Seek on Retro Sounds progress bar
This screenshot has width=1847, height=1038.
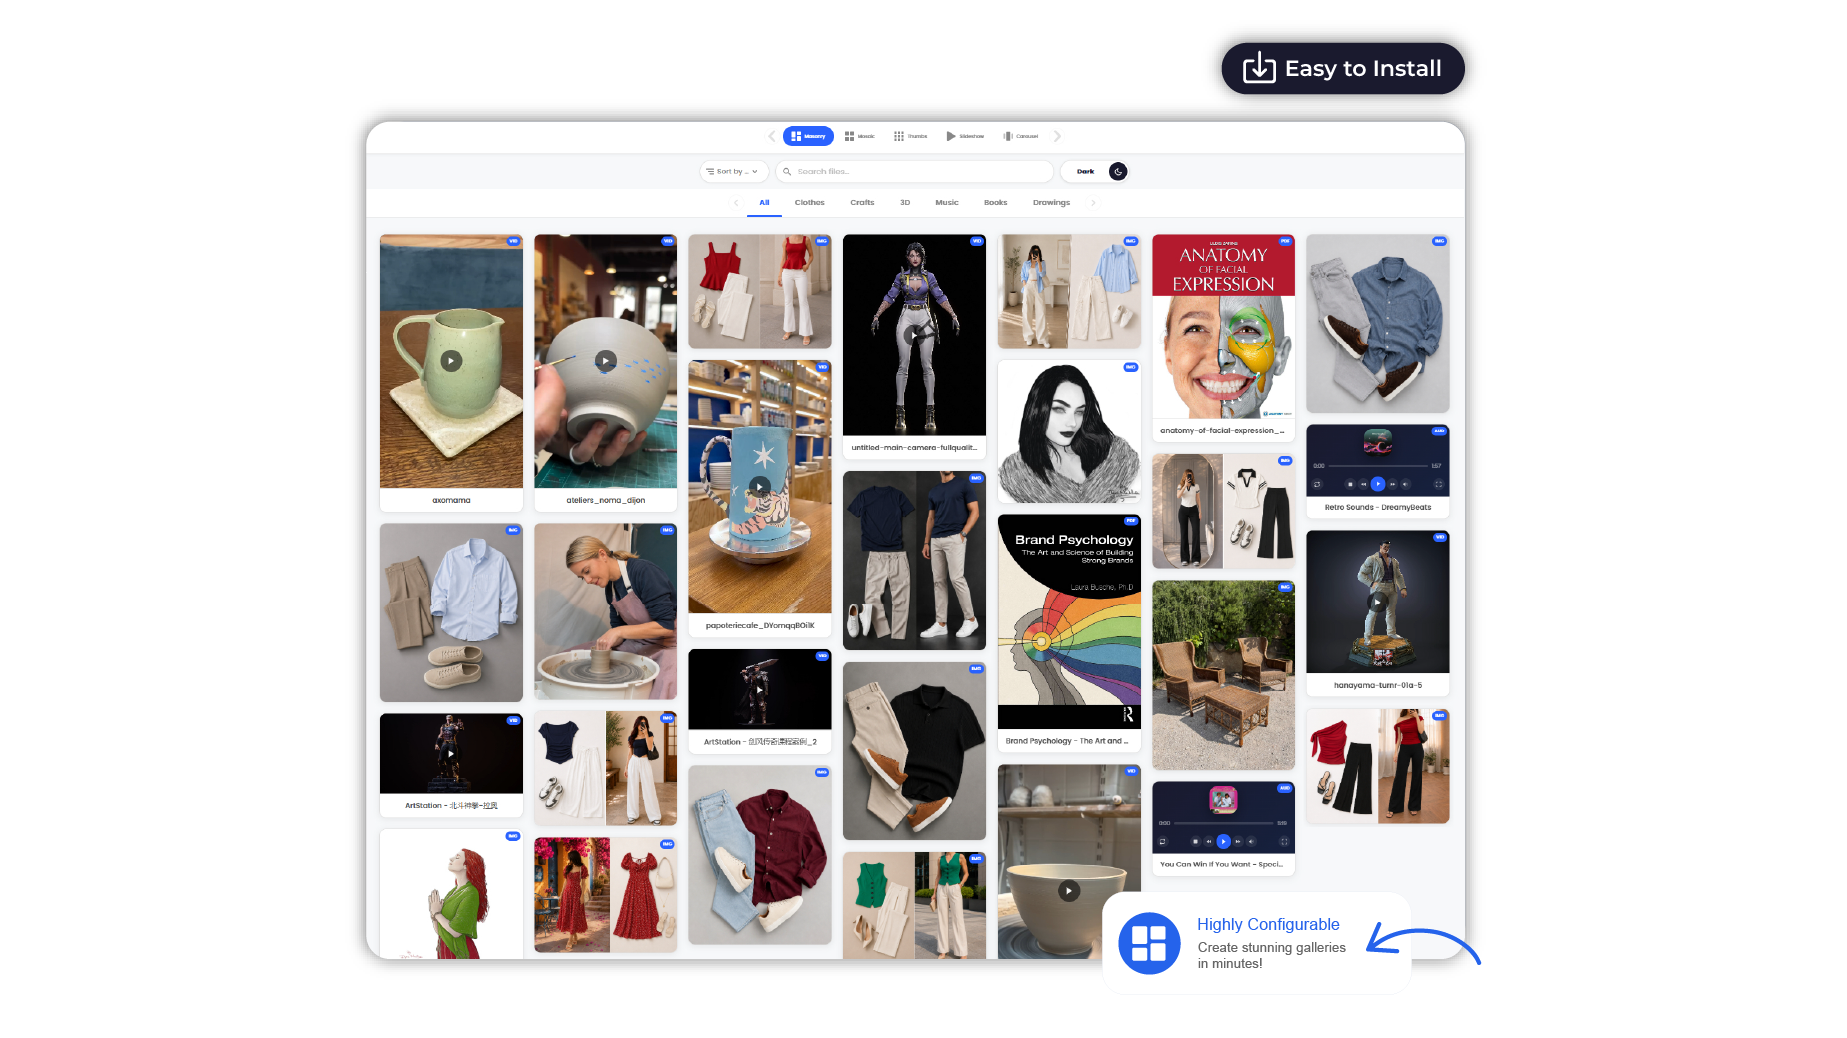(x=1378, y=466)
